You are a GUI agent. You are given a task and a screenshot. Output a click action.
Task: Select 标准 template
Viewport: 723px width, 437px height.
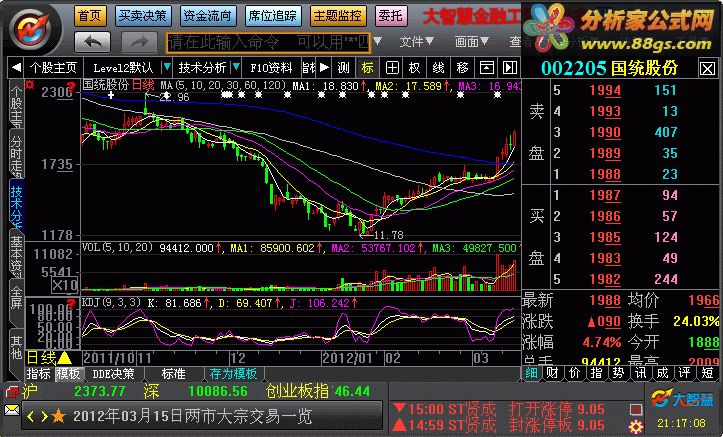pos(173,374)
